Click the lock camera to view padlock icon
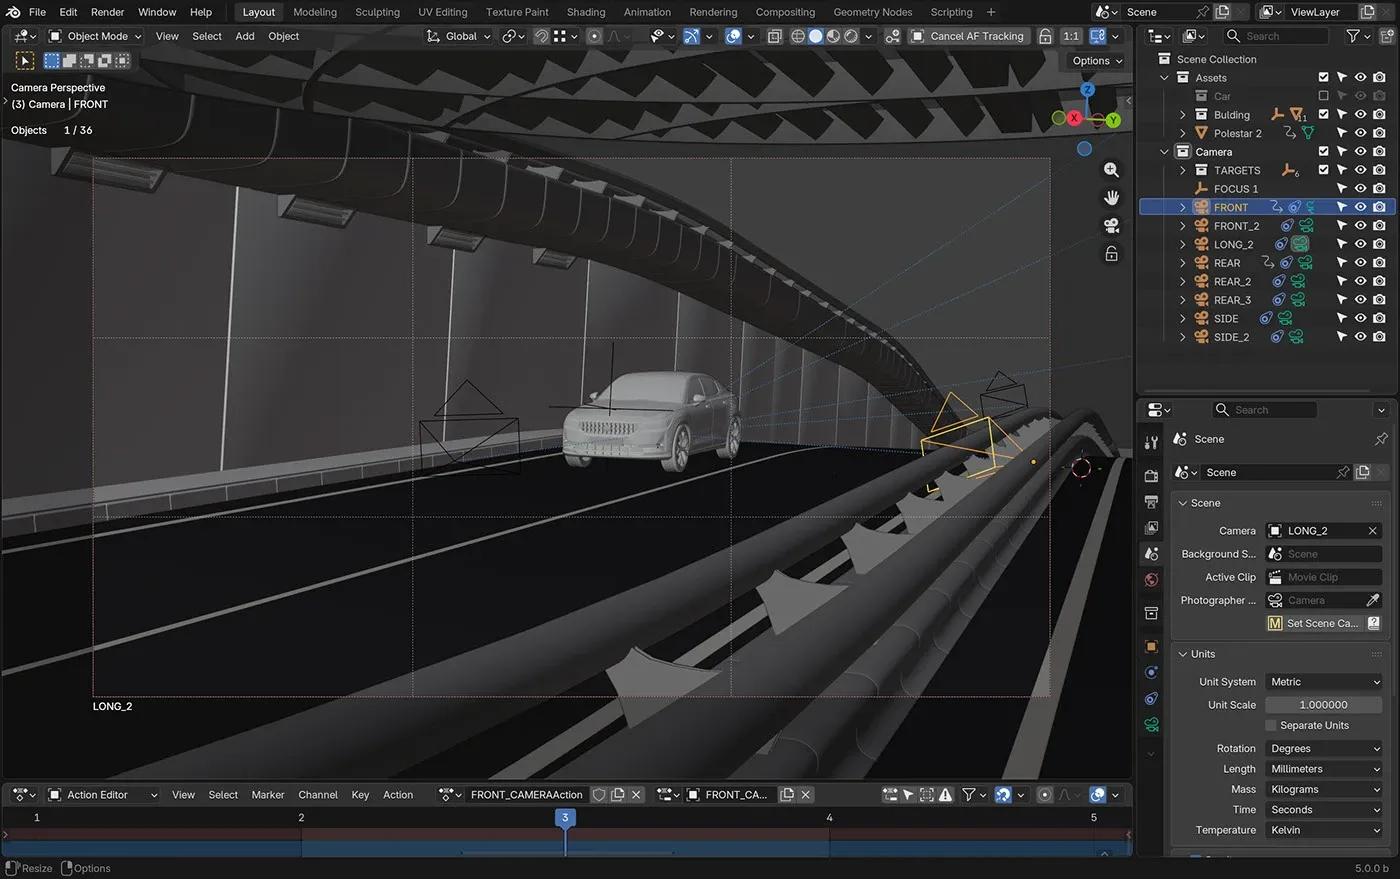This screenshot has height=879, width=1400. [x=1111, y=254]
